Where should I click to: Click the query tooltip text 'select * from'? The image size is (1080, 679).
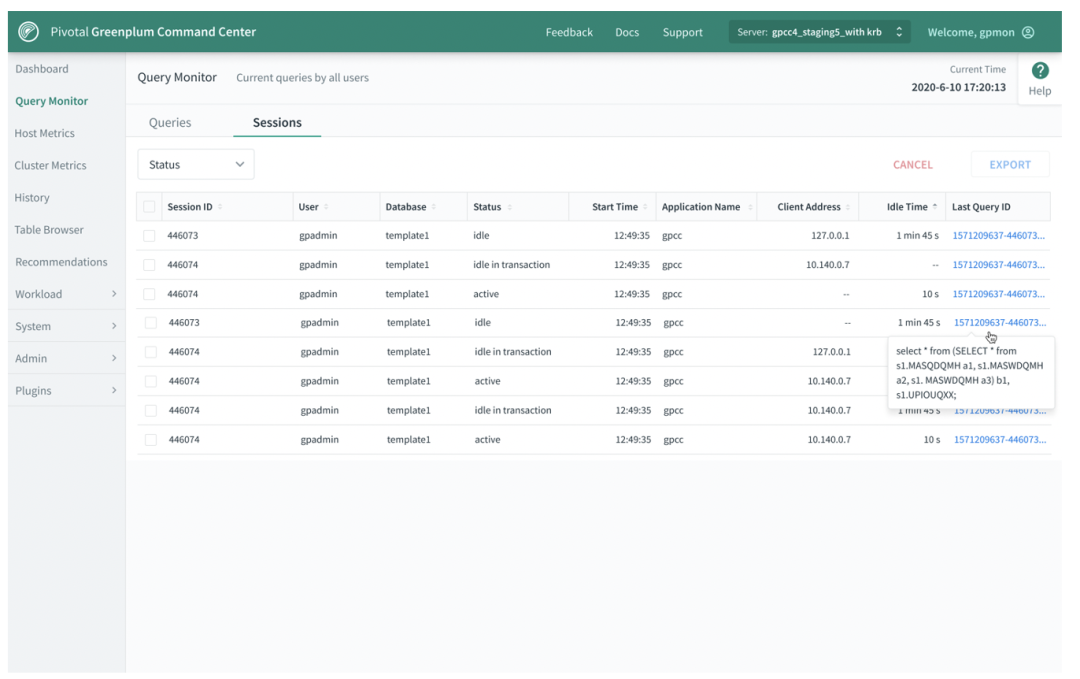pos(922,351)
